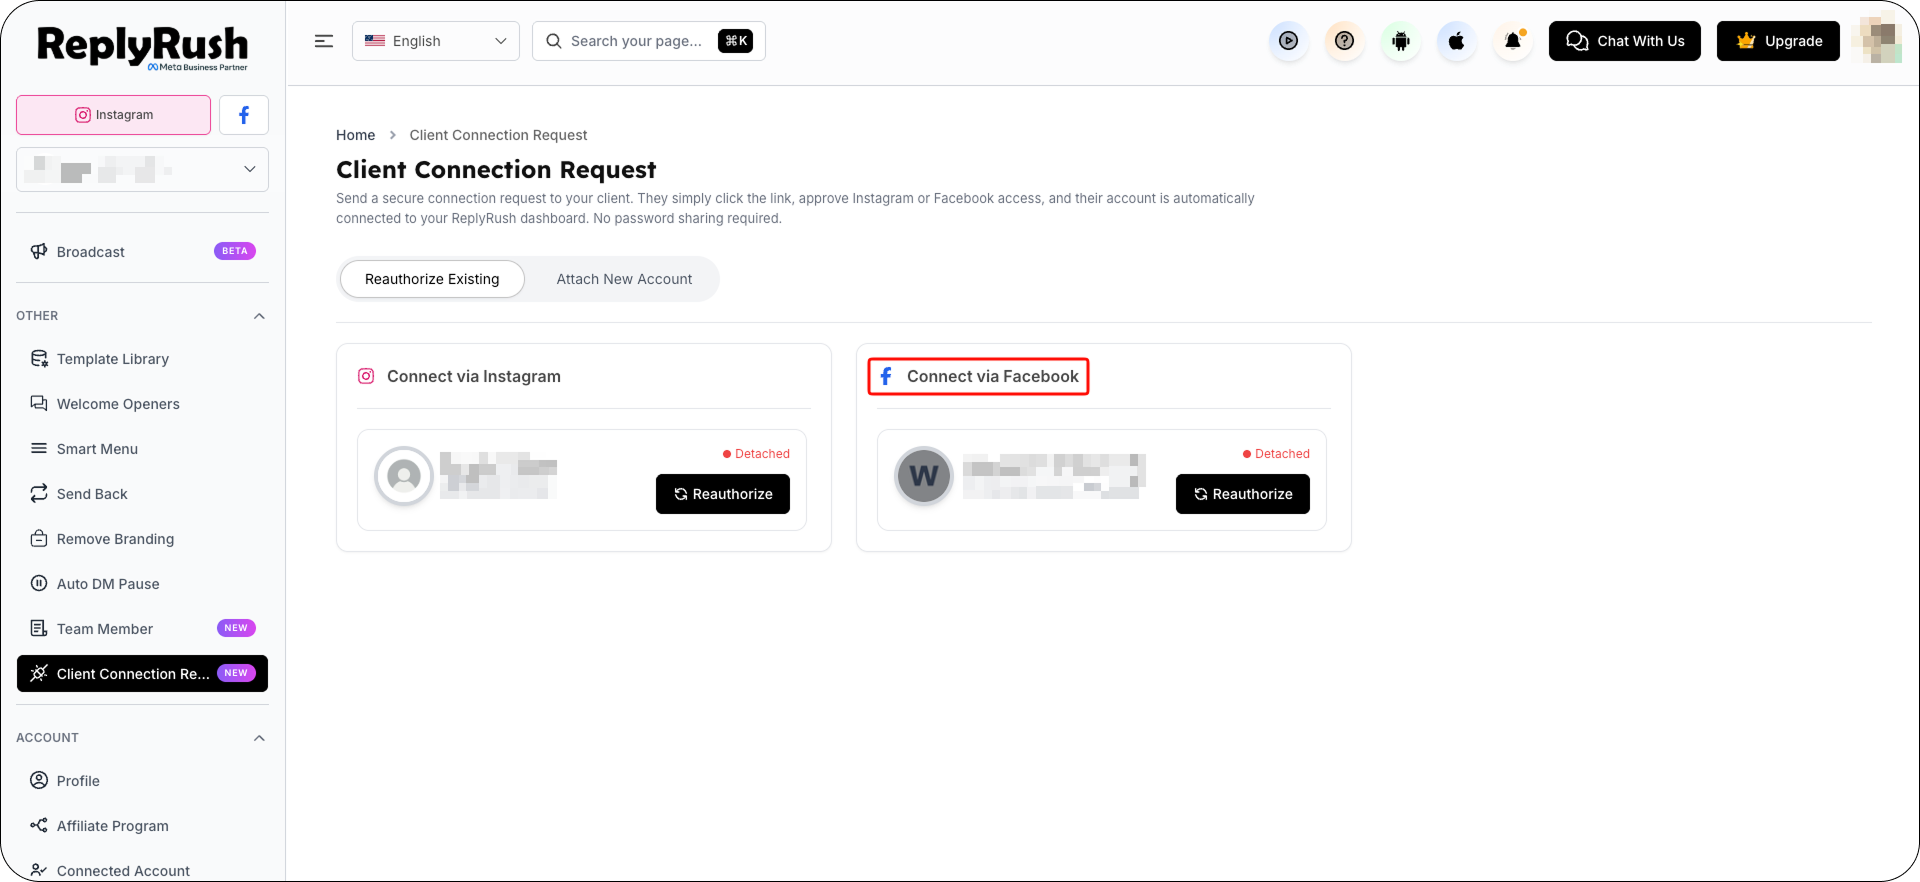Viewport: 1920px width, 882px height.
Task: Click the ⌘K shortcut badge
Action: point(736,41)
